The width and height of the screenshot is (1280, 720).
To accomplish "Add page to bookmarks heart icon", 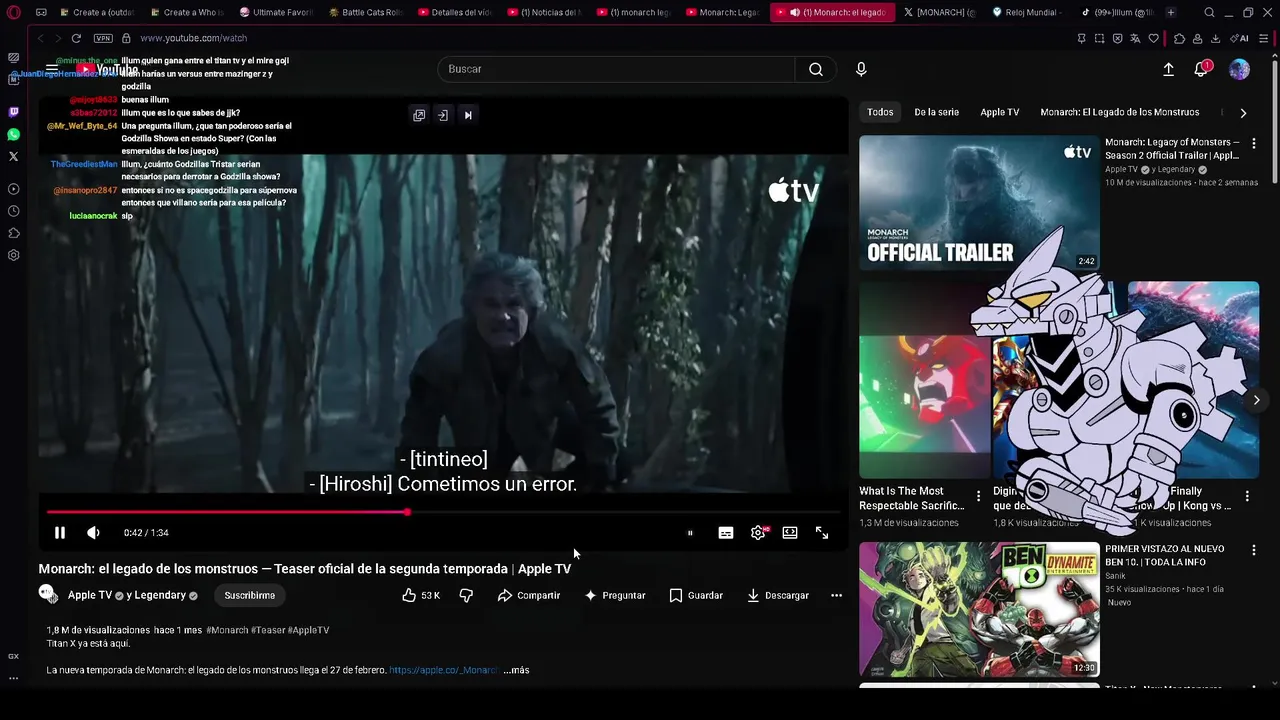I will click(1153, 38).
